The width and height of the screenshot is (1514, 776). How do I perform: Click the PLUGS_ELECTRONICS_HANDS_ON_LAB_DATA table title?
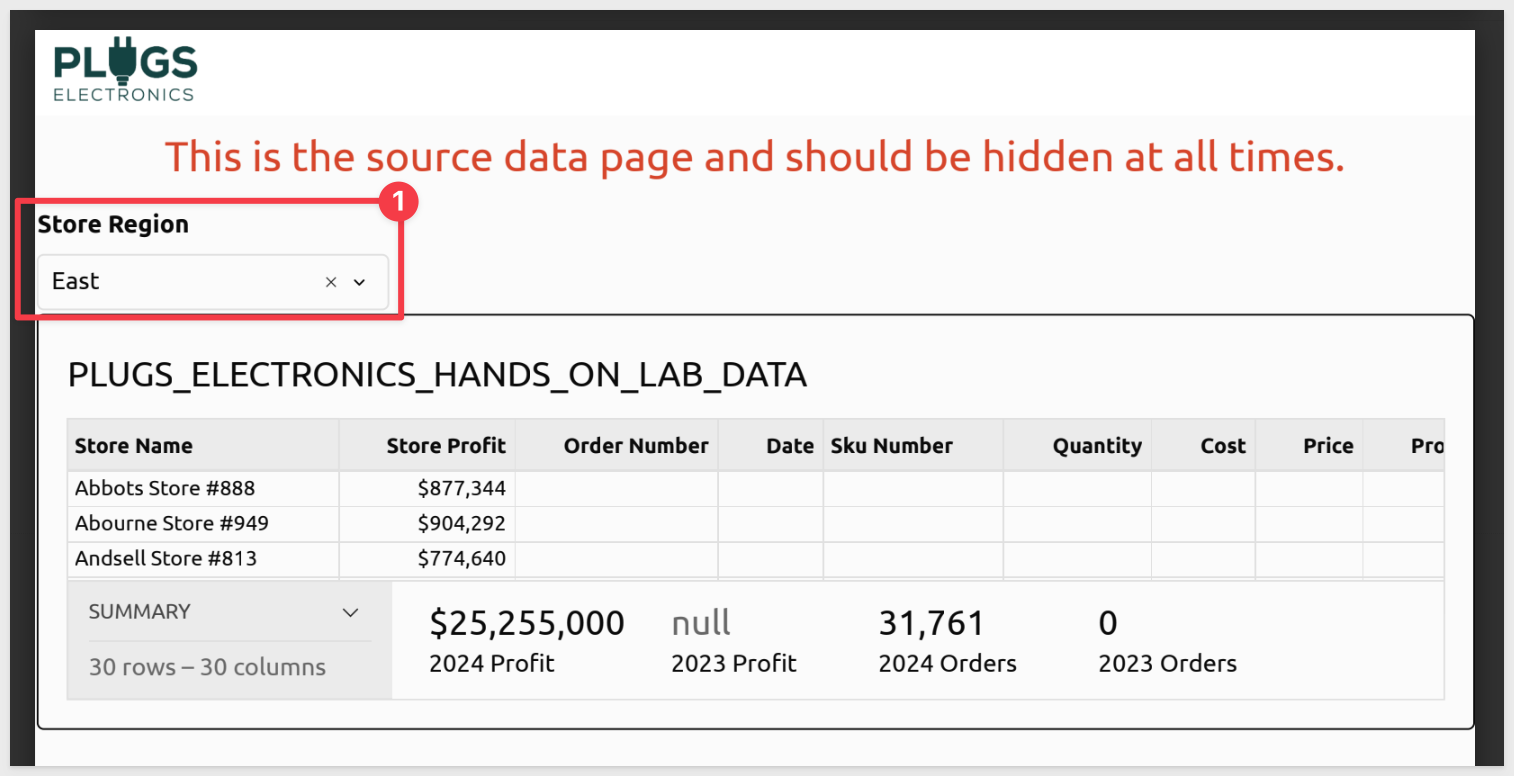pyautogui.click(x=437, y=375)
